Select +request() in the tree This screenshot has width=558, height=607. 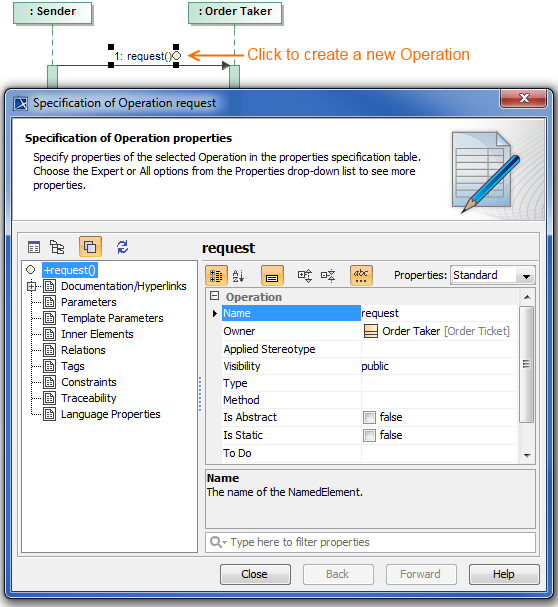pos(70,270)
